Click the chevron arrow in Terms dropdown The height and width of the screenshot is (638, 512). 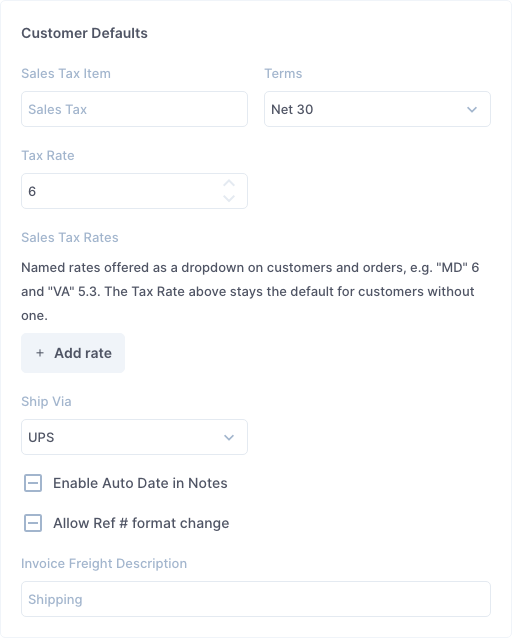tap(472, 109)
